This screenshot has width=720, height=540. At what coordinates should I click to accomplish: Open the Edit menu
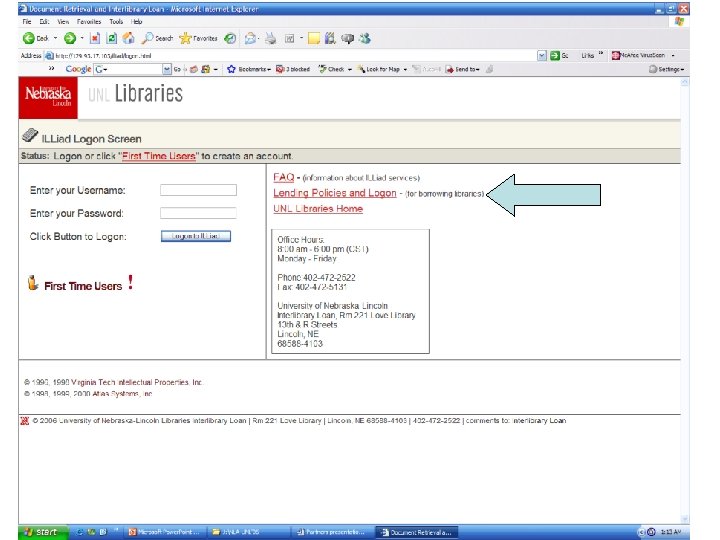[x=44, y=22]
